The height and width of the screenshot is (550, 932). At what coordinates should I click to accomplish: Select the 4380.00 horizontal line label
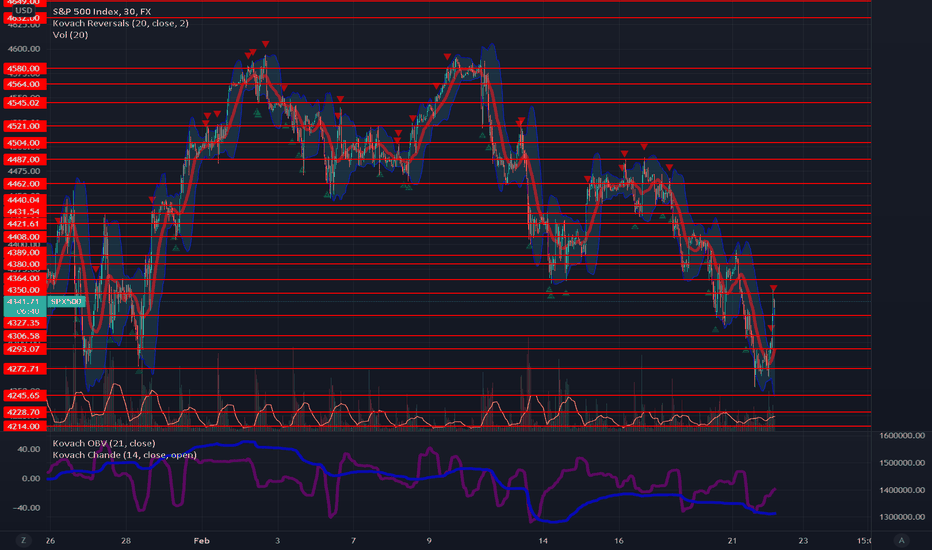coord(24,264)
